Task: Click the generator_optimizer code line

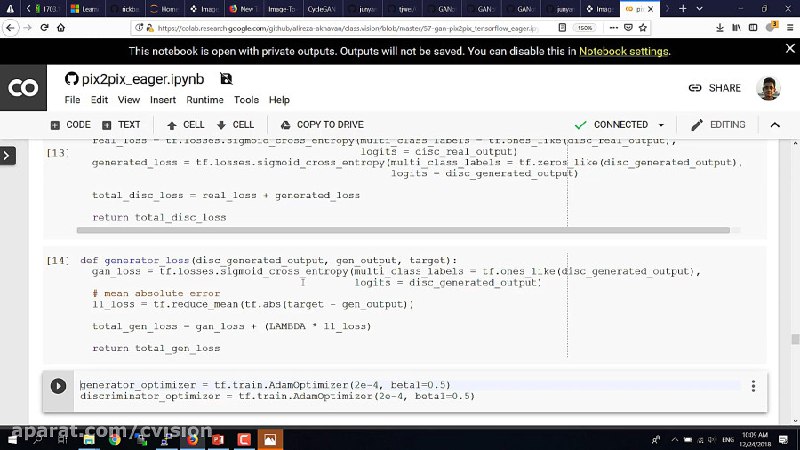Action: (x=265, y=385)
